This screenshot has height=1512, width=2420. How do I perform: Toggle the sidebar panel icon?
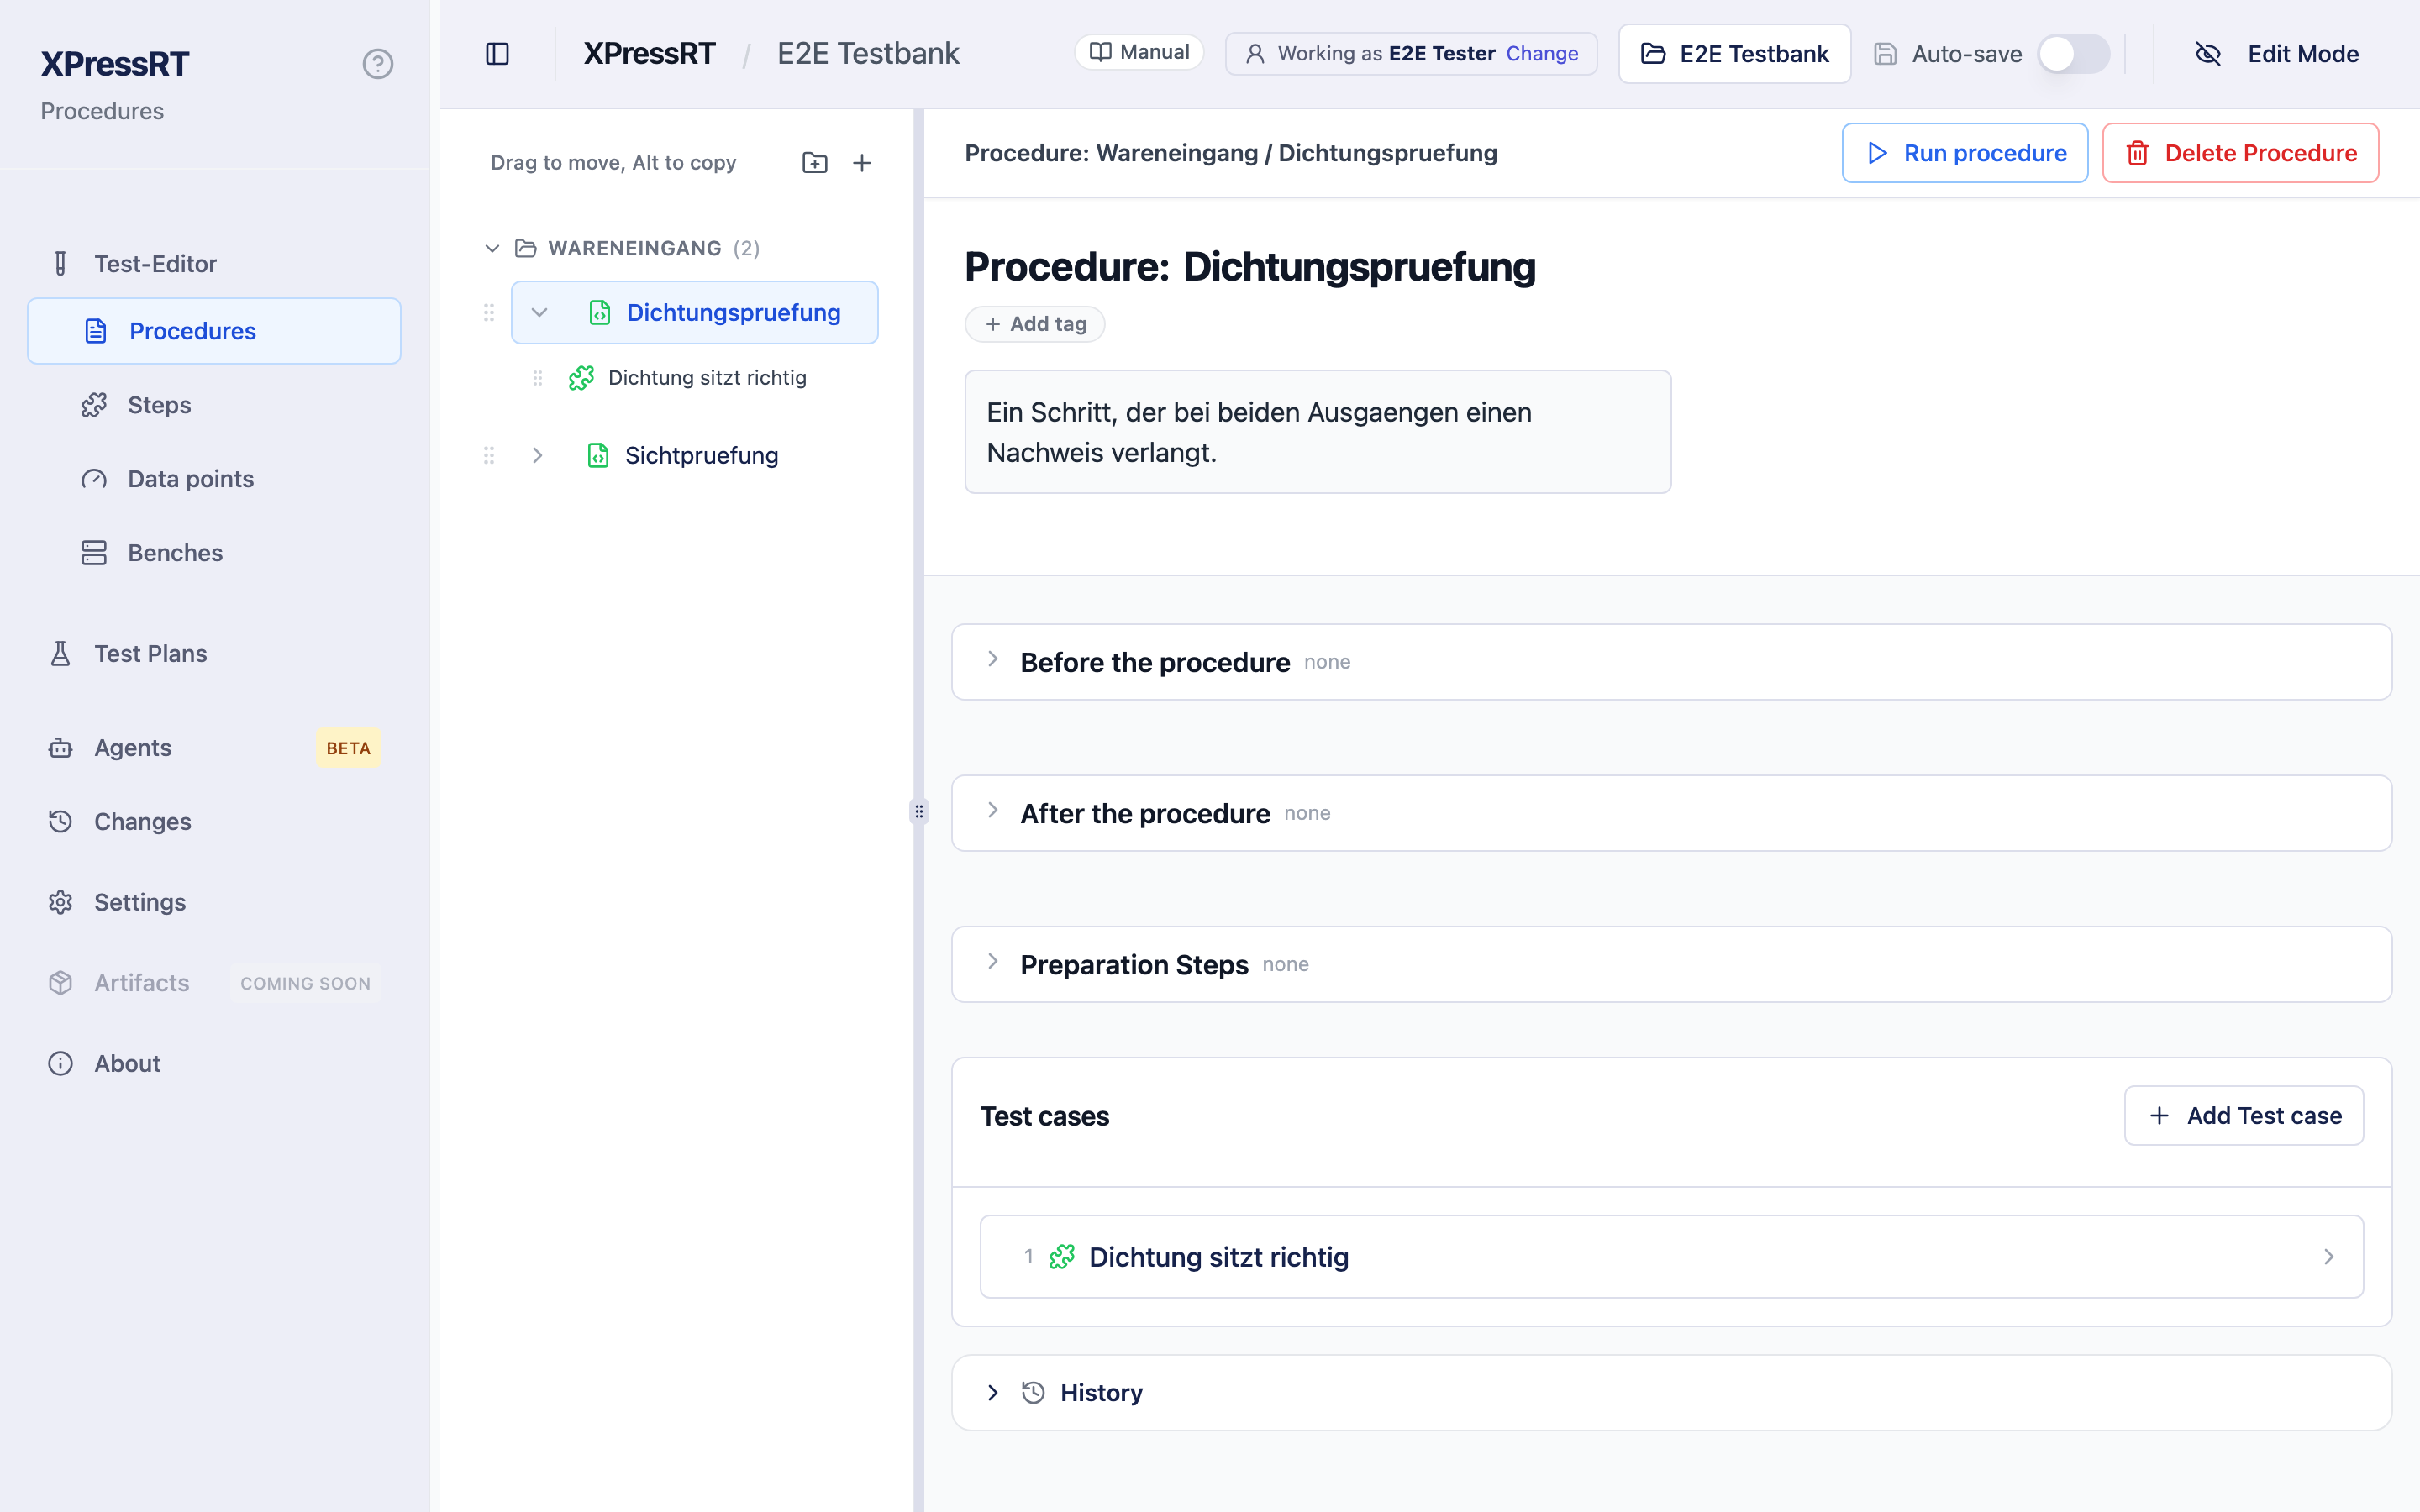(497, 54)
